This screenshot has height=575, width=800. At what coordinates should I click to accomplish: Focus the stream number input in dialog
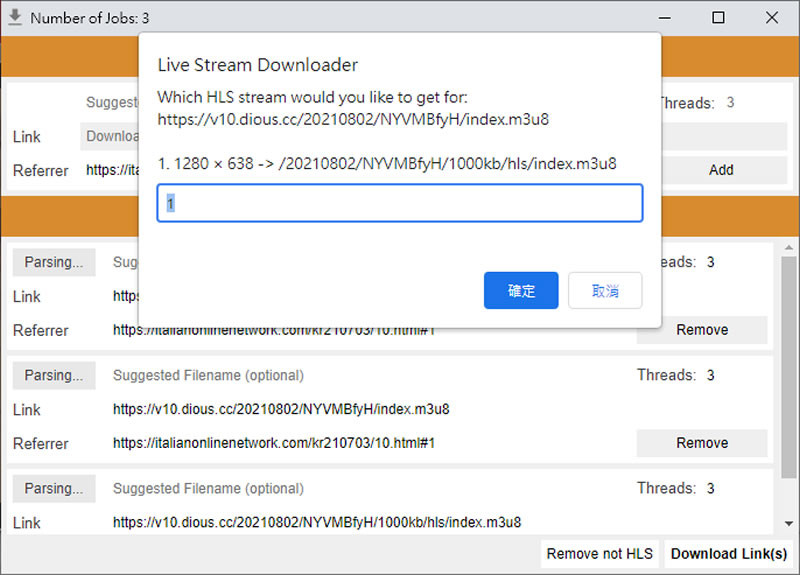pos(399,203)
